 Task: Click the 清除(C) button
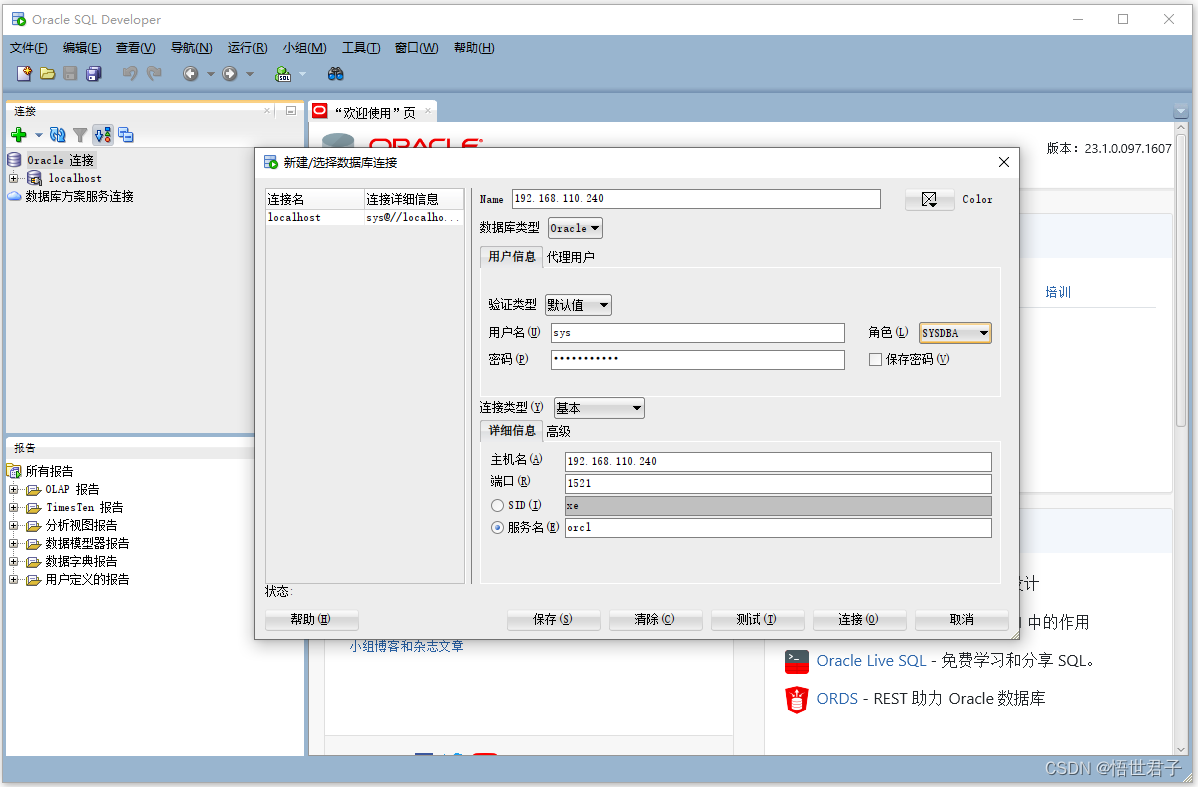click(655, 619)
